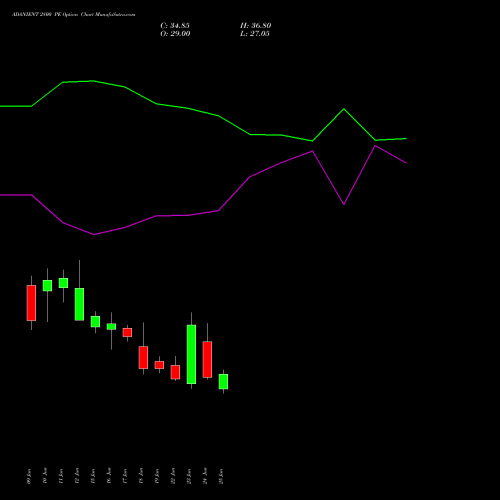Select the red candle above date 18
Screen dimensions: 500x500
pyautogui.click(x=143, y=357)
